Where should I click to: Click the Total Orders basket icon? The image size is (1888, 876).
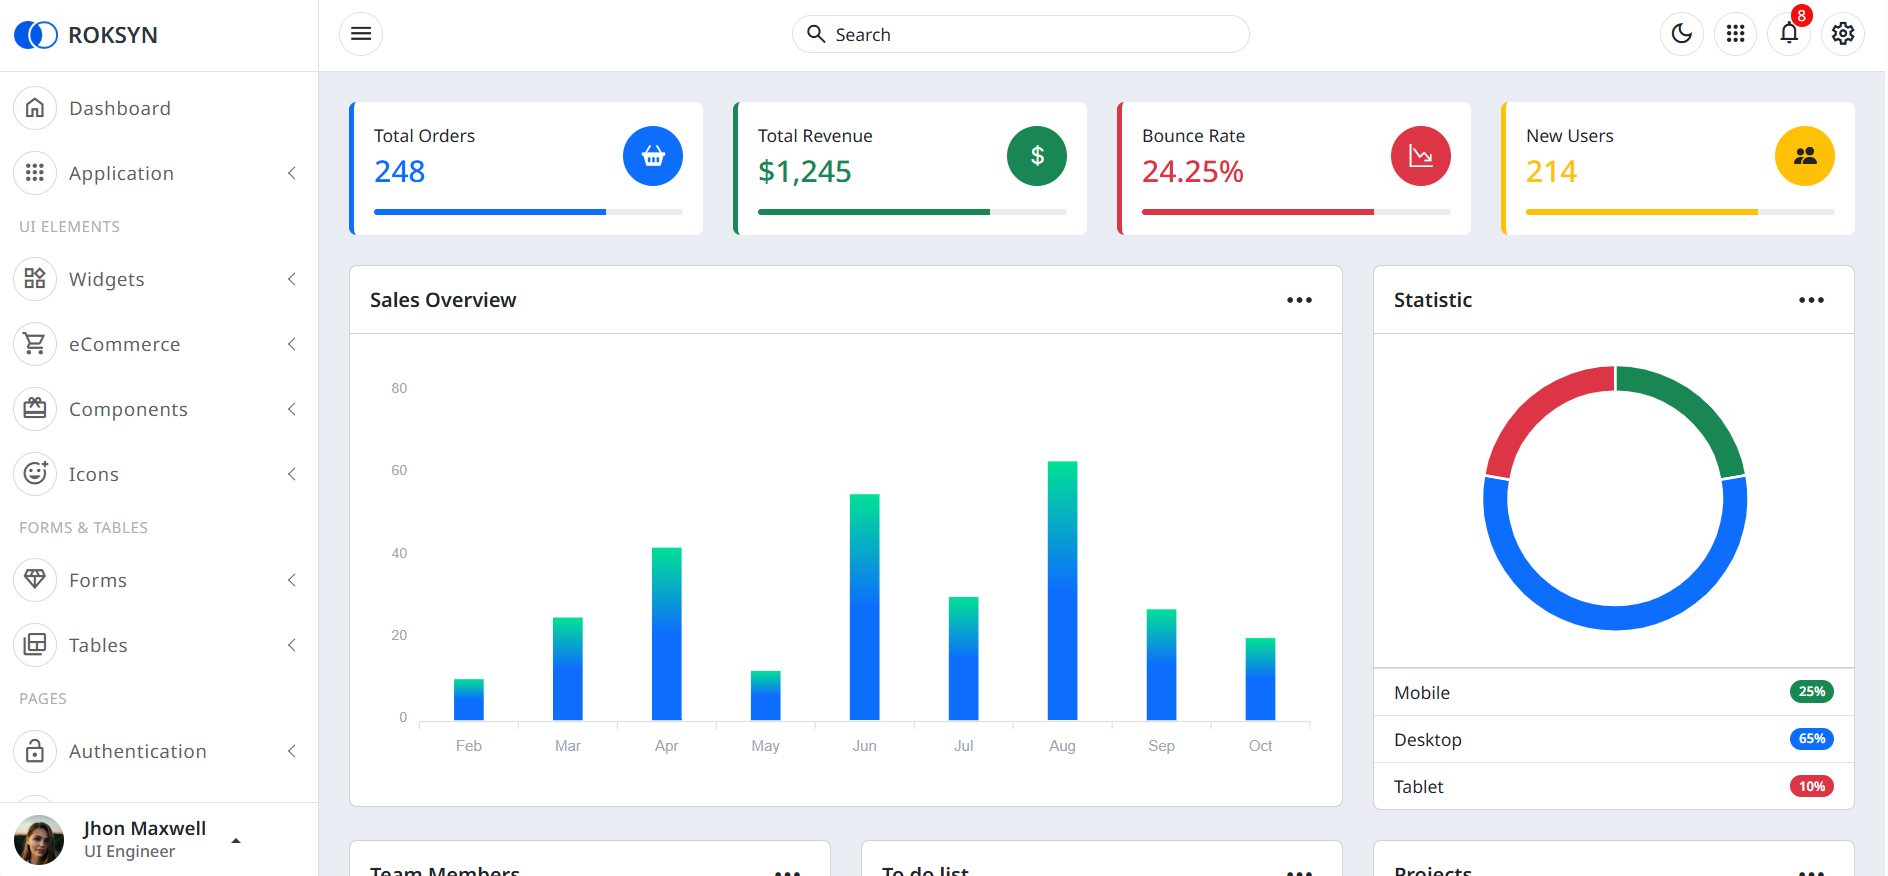pos(653,156)
